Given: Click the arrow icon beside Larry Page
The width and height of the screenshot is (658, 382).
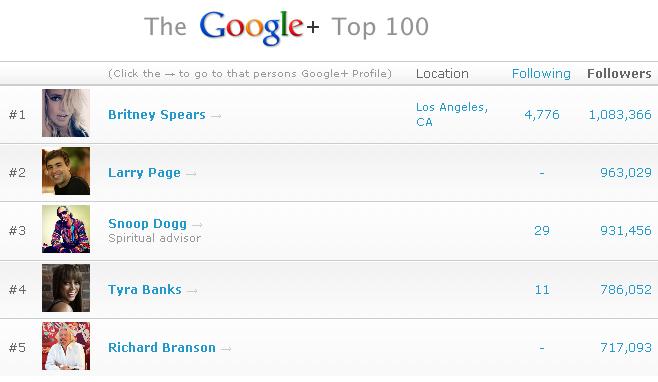Looking at the screenshot, I should pos(191,174).
